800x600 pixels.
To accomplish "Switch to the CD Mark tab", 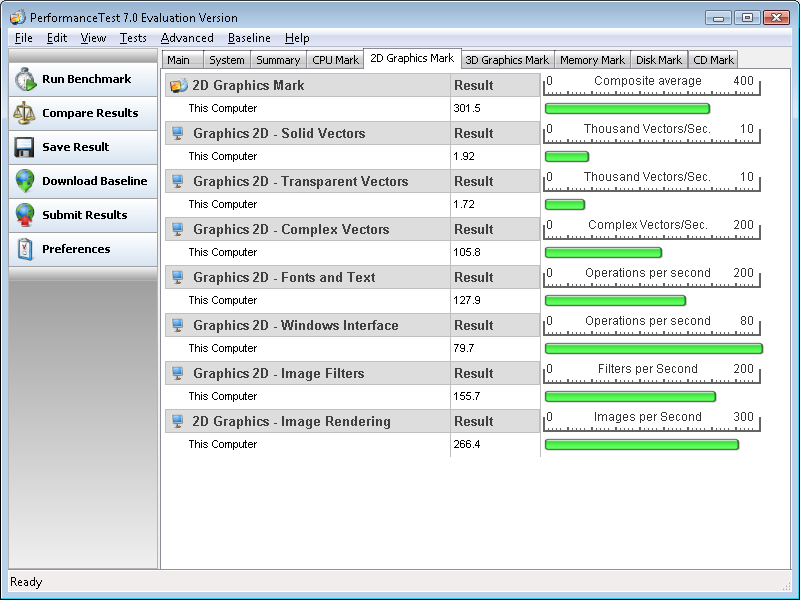I will (713, 60).
